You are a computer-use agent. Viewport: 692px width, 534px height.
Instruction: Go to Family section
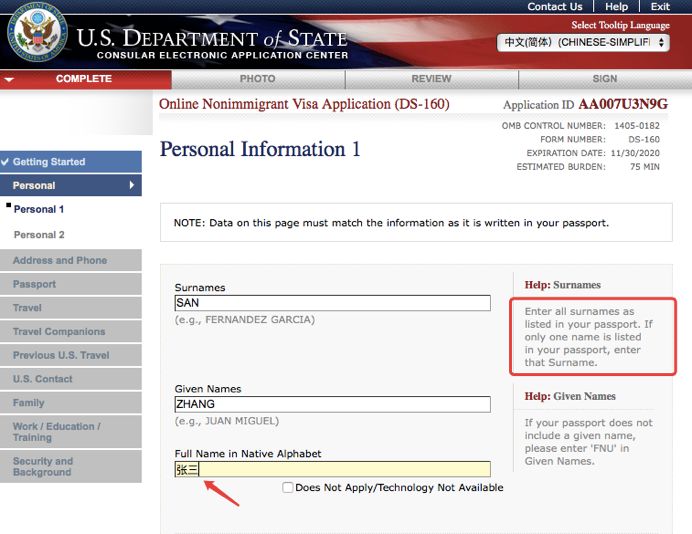[x=71, y=403]
